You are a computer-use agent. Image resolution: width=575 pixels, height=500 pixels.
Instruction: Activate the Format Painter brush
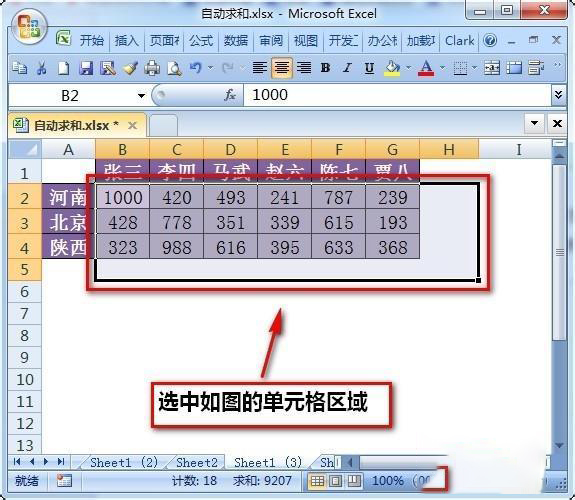[x=130, y=68]
